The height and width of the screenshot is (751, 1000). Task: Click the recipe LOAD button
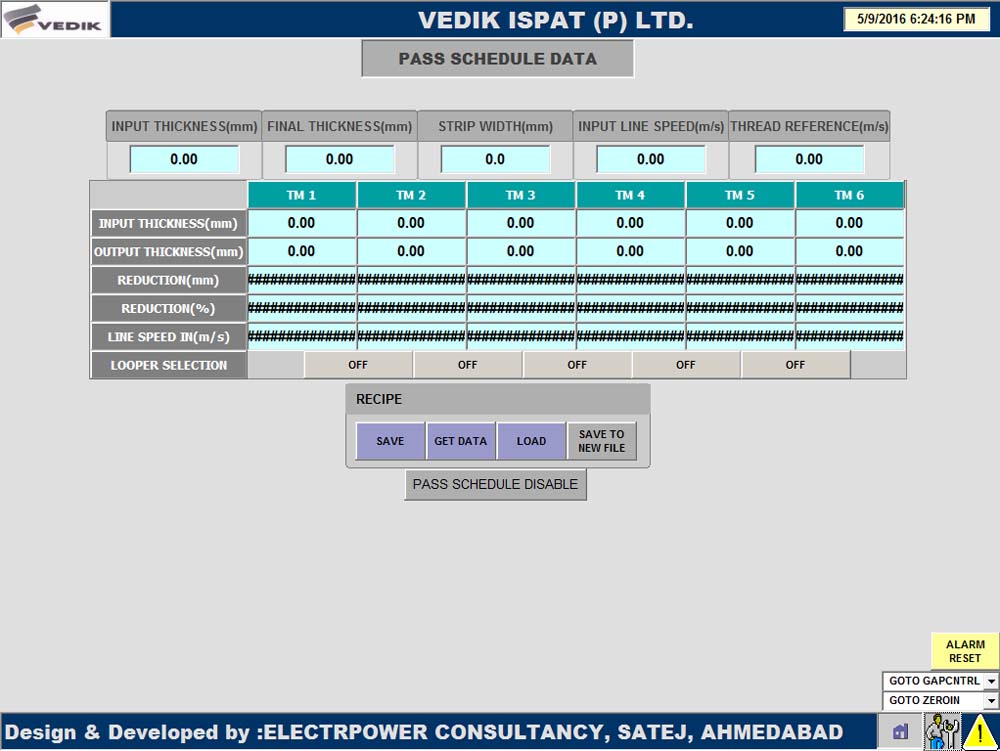click(531, 441)
